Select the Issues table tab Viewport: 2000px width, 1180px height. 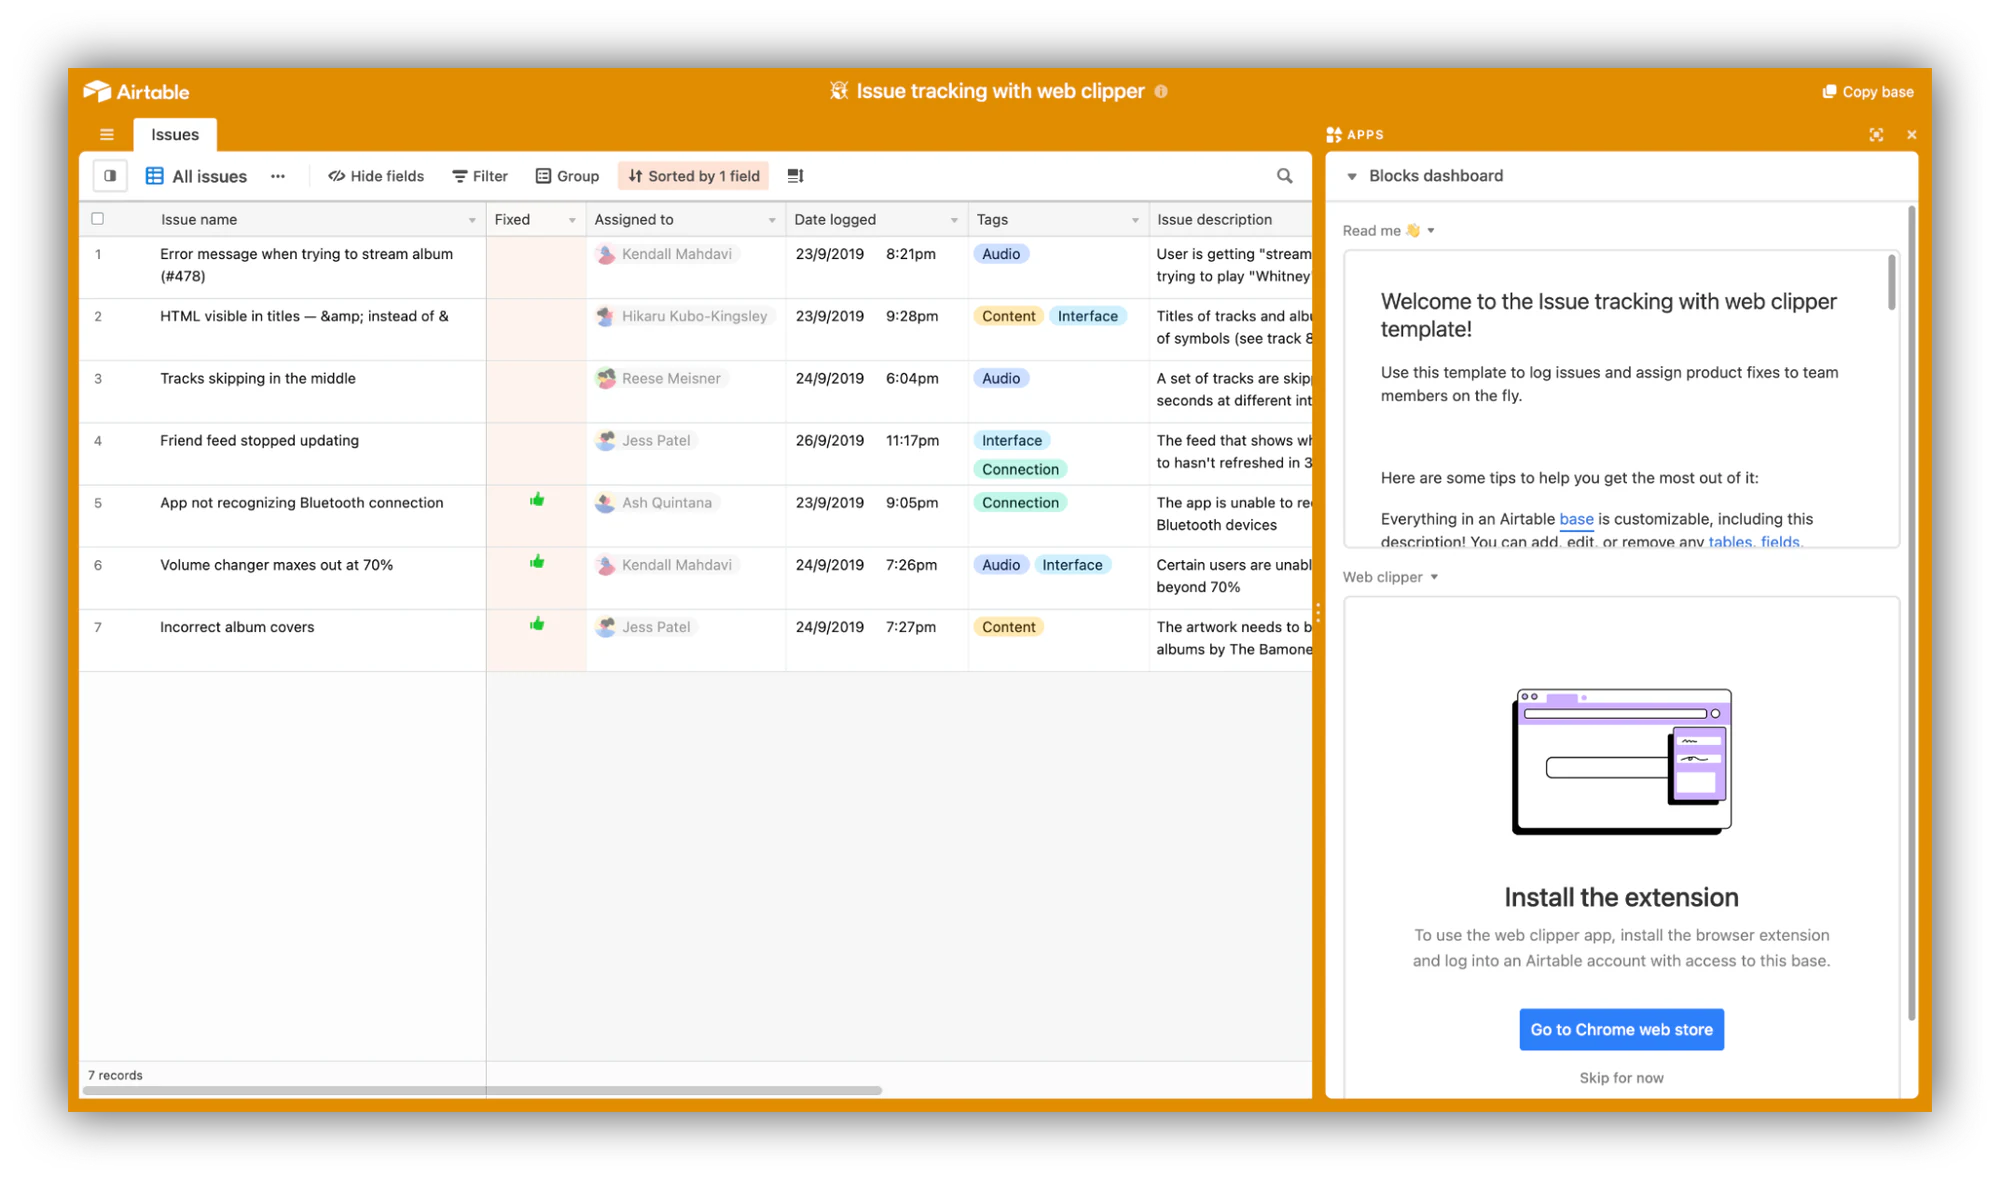(175, 134)
